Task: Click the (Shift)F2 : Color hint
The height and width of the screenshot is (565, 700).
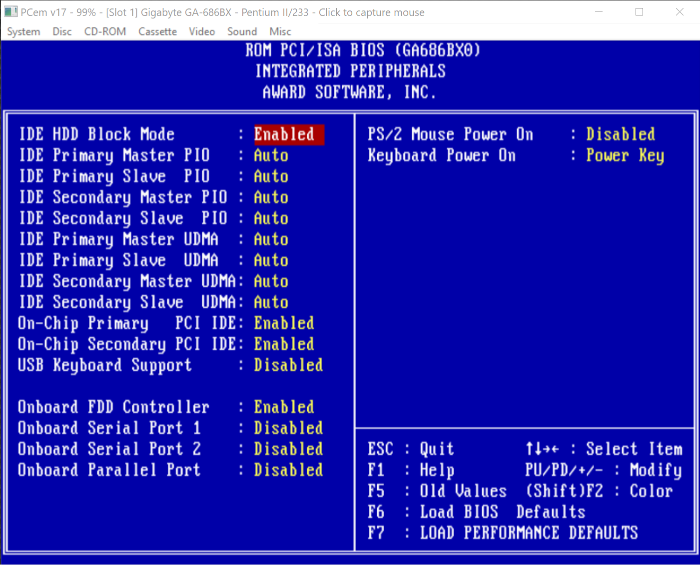Action: click(x=599, y=491)
